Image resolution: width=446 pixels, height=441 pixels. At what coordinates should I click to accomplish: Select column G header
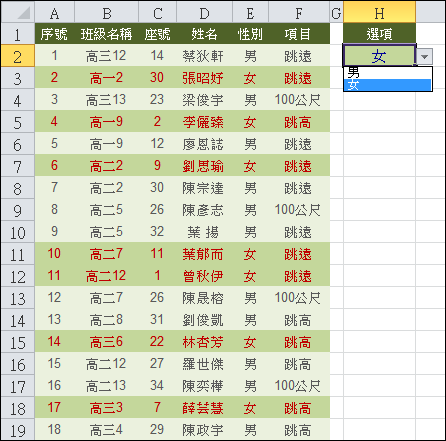(336, 13)
